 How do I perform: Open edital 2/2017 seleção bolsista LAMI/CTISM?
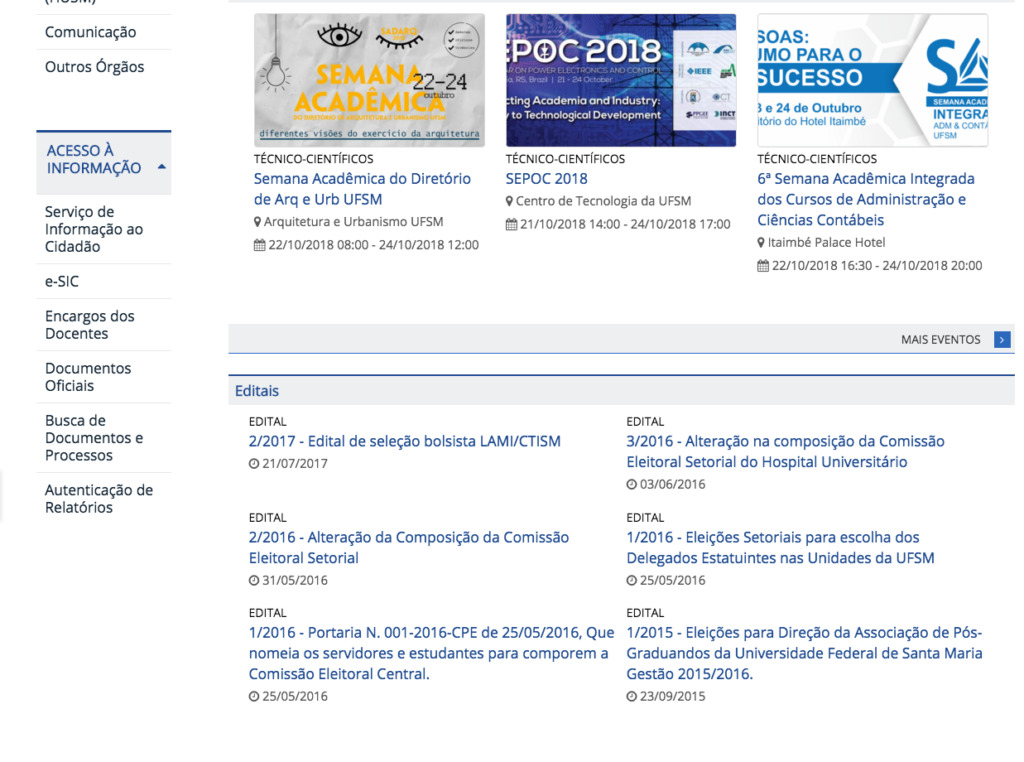404,442
